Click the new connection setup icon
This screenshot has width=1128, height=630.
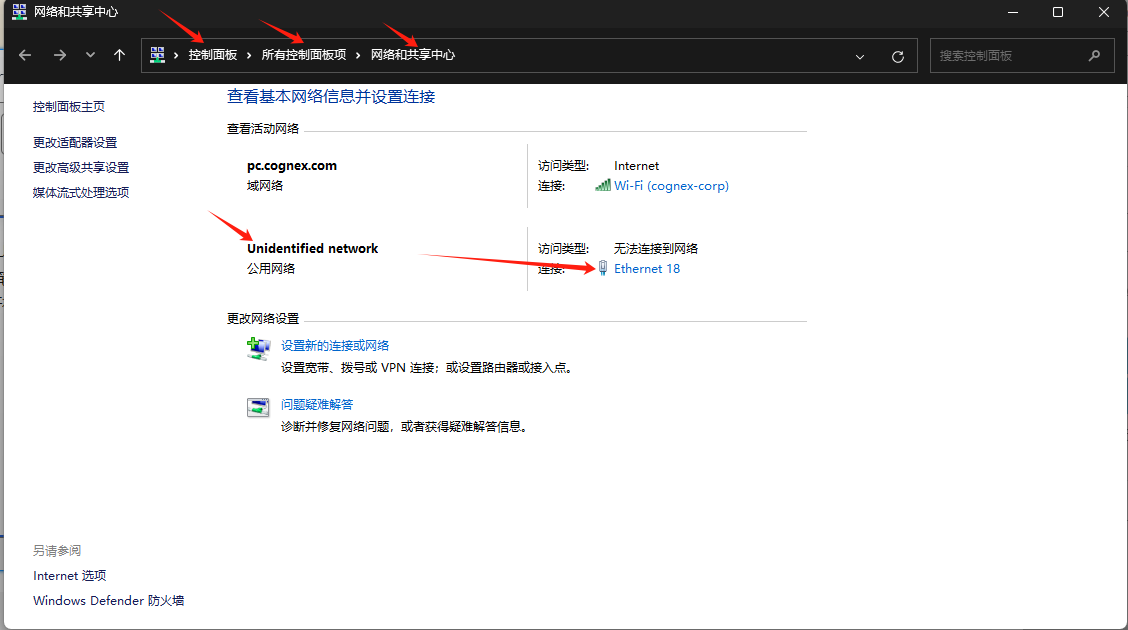pos(258,348)
